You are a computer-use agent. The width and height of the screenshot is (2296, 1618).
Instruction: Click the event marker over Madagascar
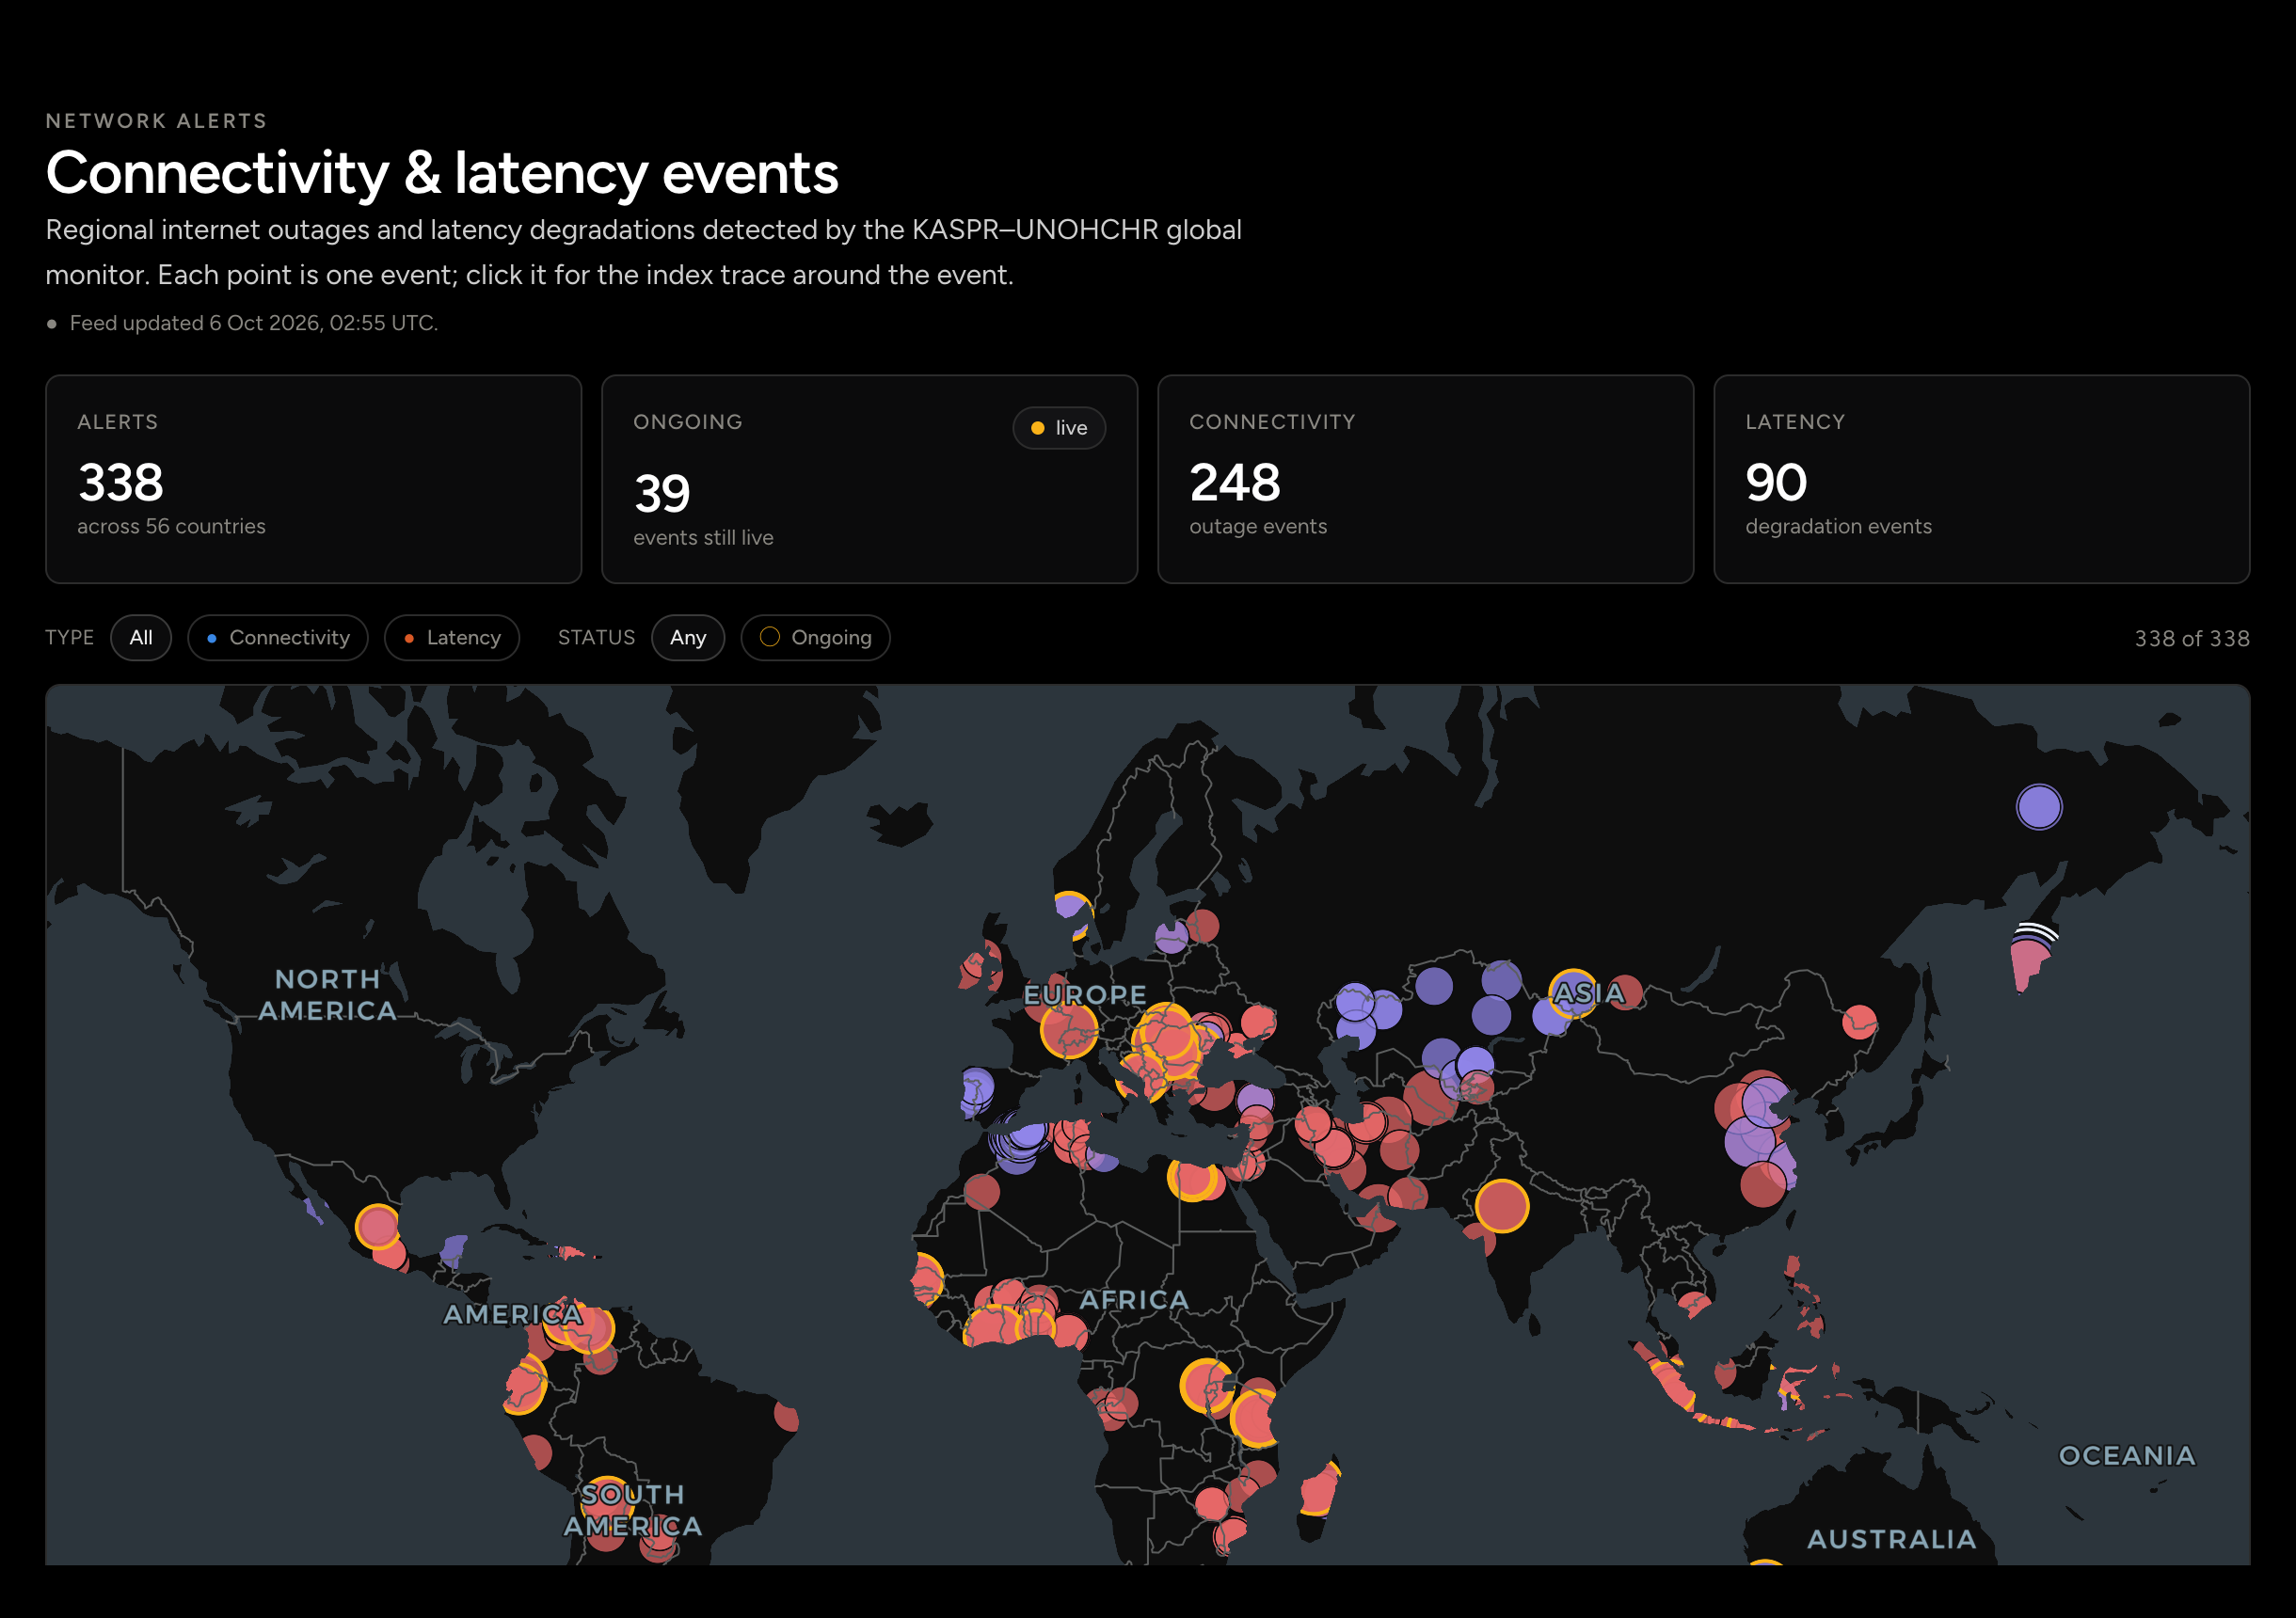[x=1320, y=1490]
